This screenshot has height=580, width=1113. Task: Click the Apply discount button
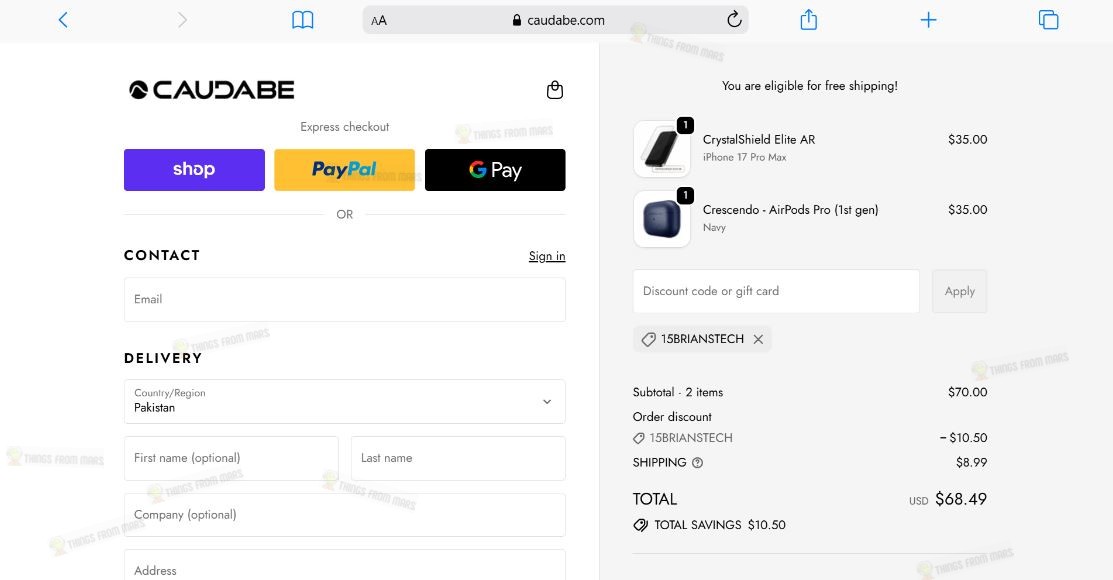(960, 291)
